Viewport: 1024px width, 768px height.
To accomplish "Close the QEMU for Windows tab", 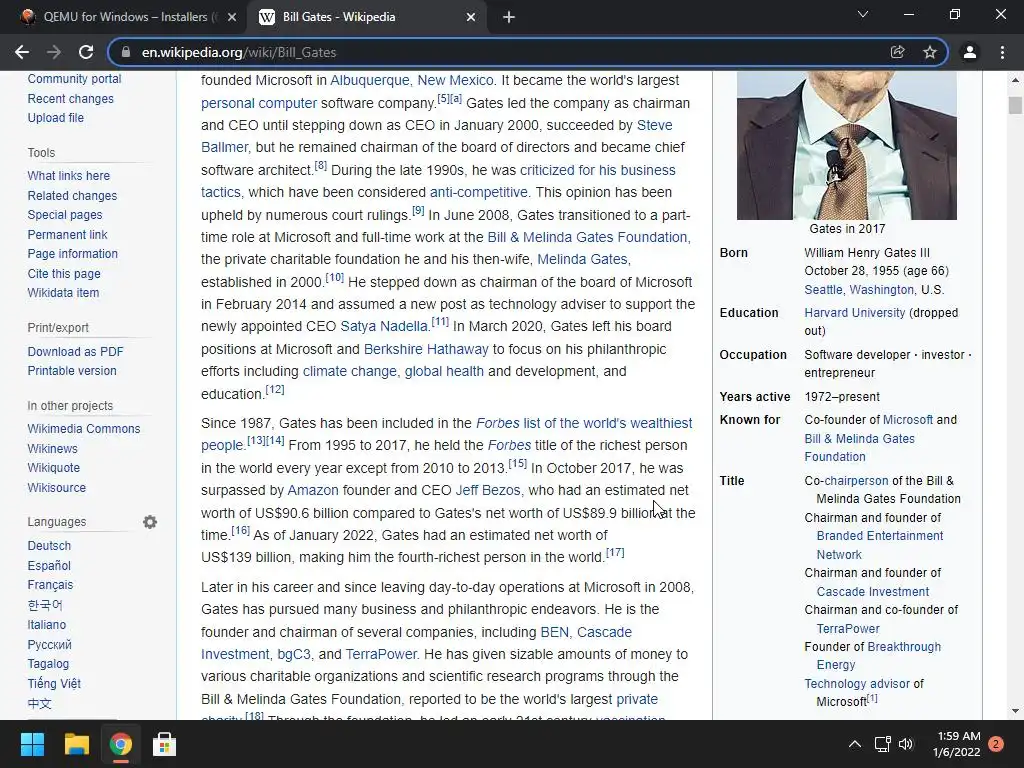I will (x=231, y=17).
